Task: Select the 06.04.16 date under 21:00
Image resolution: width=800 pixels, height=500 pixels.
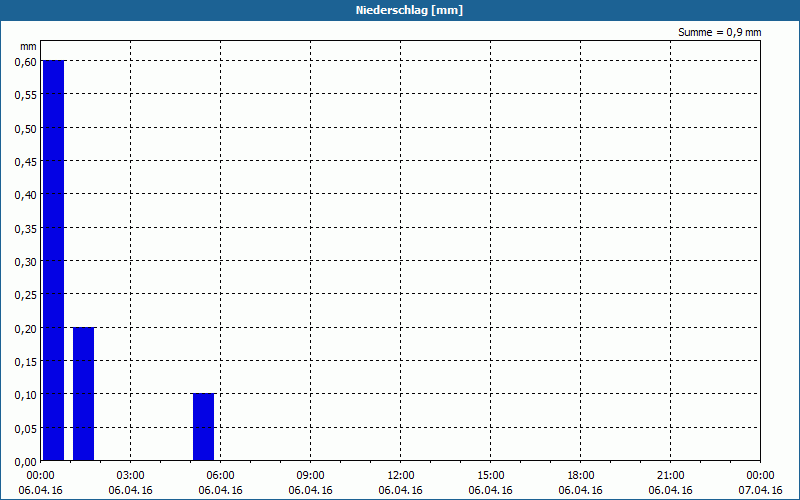Action: pyautogui.click(x=670, y=490)
